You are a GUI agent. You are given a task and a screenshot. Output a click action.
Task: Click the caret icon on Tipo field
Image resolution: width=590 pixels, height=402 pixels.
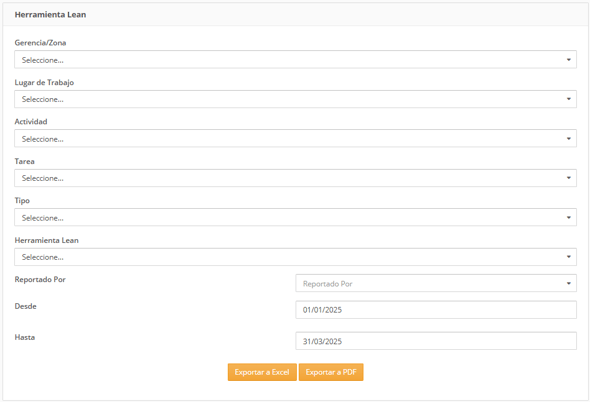coord(569,217)
